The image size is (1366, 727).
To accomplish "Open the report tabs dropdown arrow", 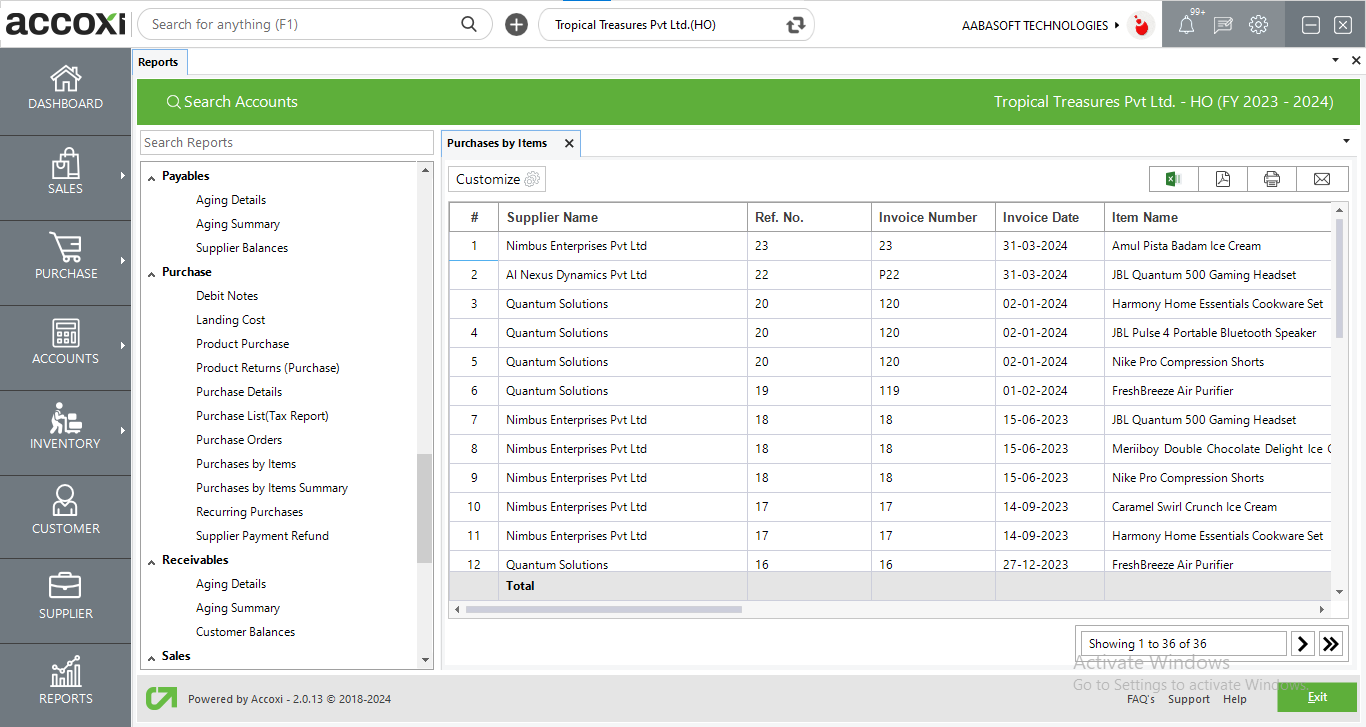I will [x=1345, y=141].
